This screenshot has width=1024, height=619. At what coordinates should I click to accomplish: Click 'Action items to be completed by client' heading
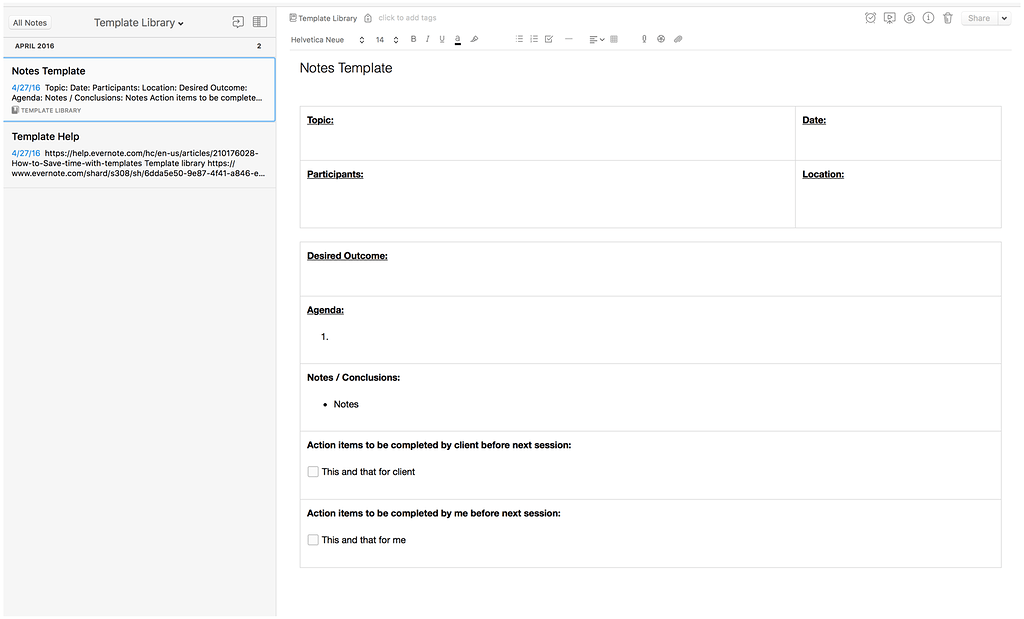pos(439,445)
